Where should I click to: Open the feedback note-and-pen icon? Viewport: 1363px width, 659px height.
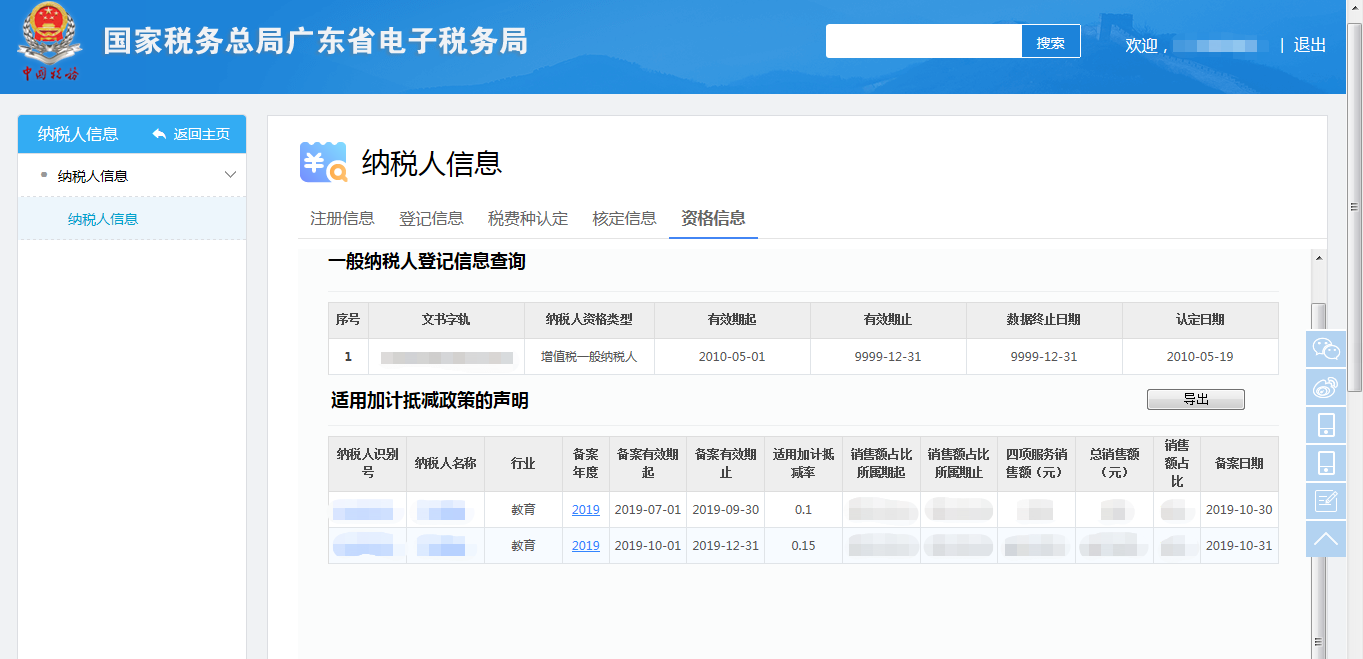pyautogui.click(x=1325, y=501)
